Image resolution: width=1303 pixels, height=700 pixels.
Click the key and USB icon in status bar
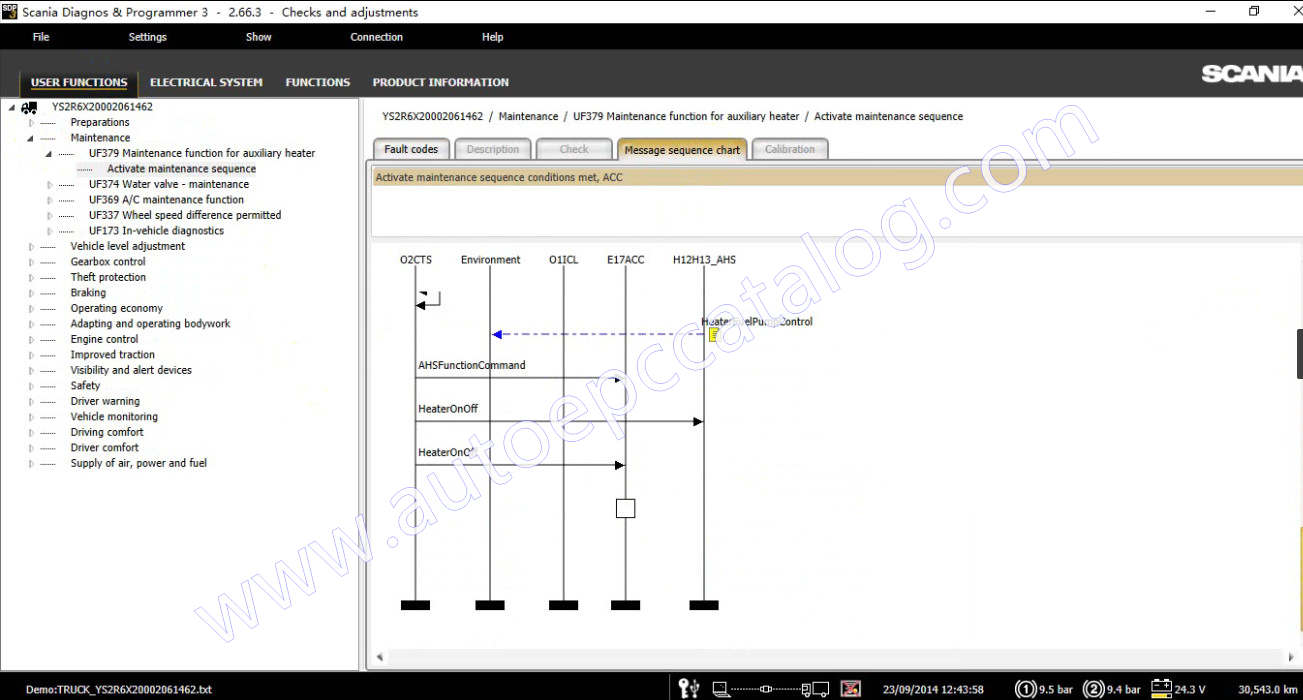click(x=689, y=688)
